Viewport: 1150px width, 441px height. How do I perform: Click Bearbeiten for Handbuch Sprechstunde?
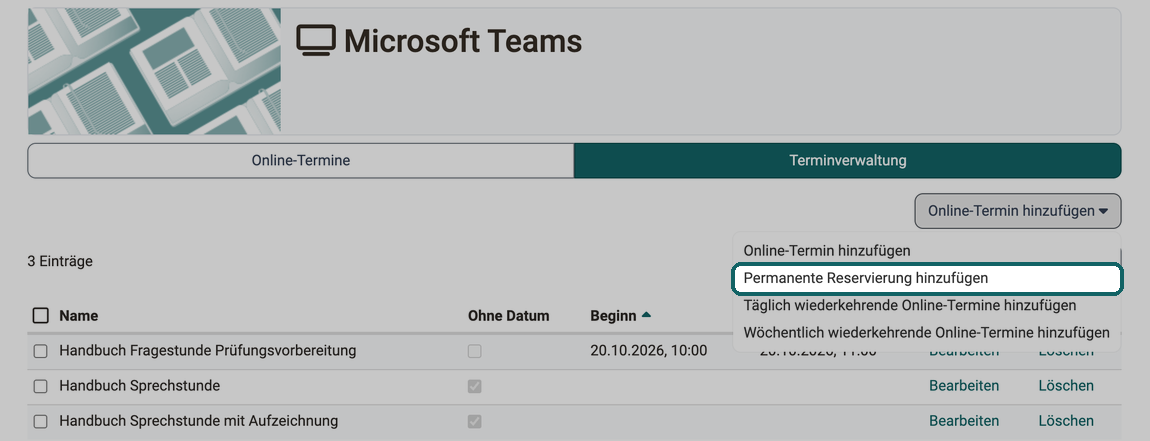(x=964, y=385)
